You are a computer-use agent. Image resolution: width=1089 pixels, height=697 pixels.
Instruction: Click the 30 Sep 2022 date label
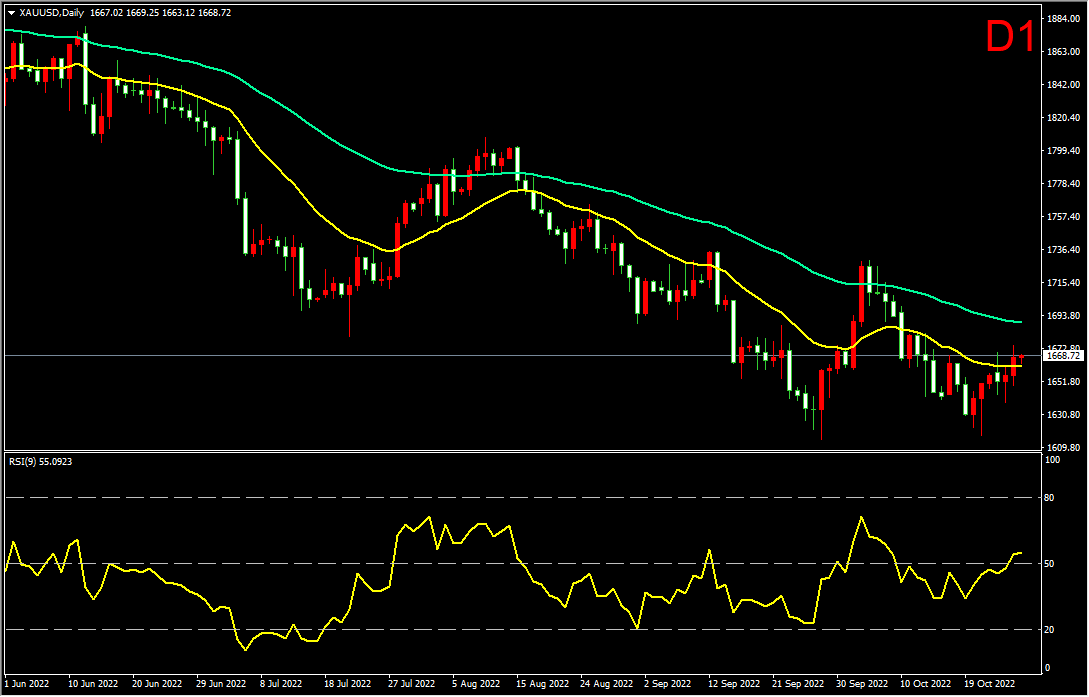(x=861, y=685)
